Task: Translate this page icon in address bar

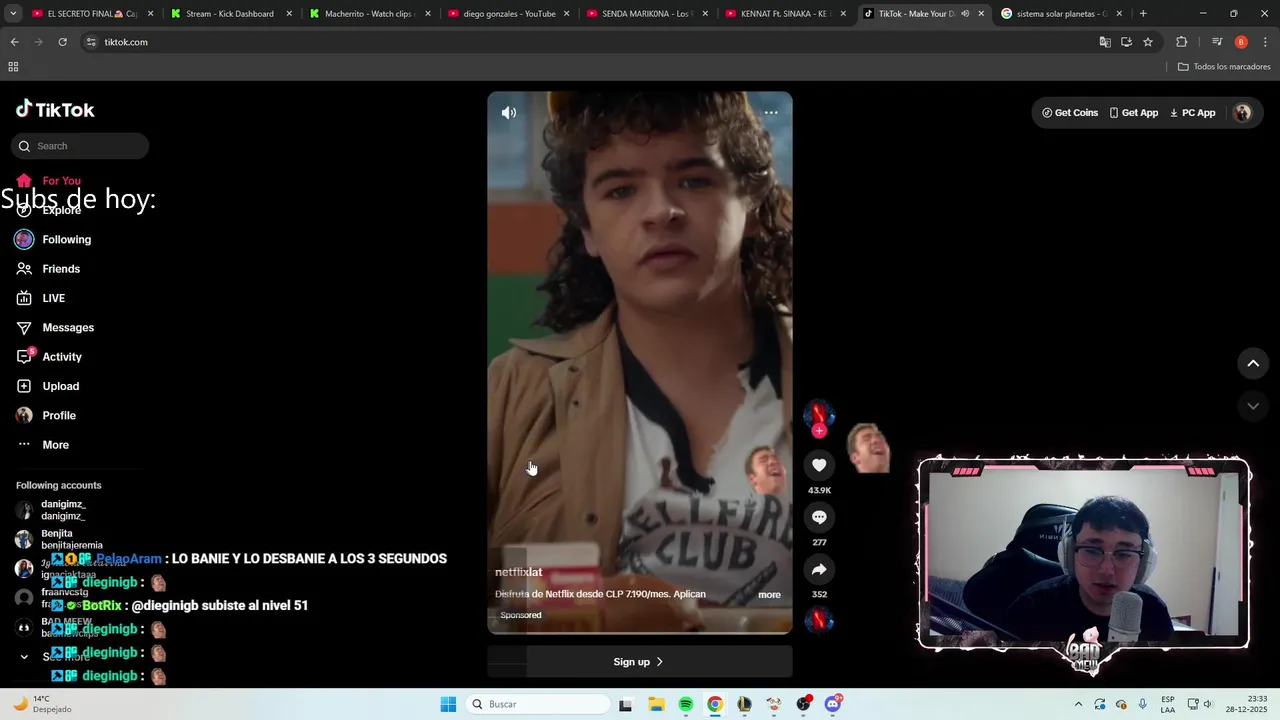Action: coord(1105,42)
